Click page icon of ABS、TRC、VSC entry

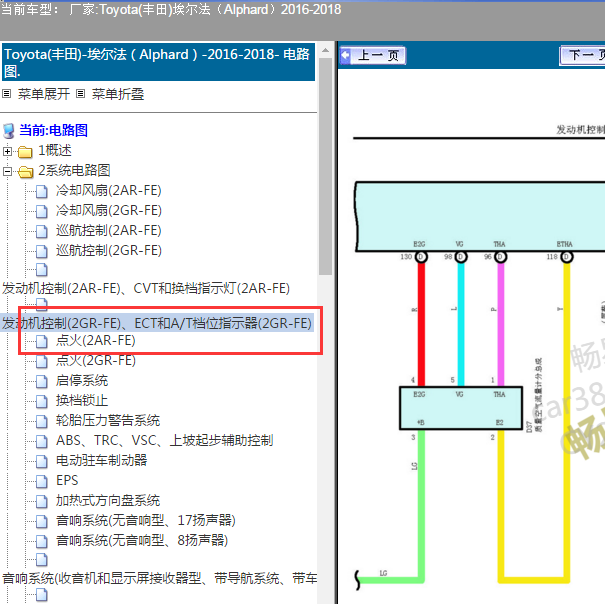click(42, 442)
